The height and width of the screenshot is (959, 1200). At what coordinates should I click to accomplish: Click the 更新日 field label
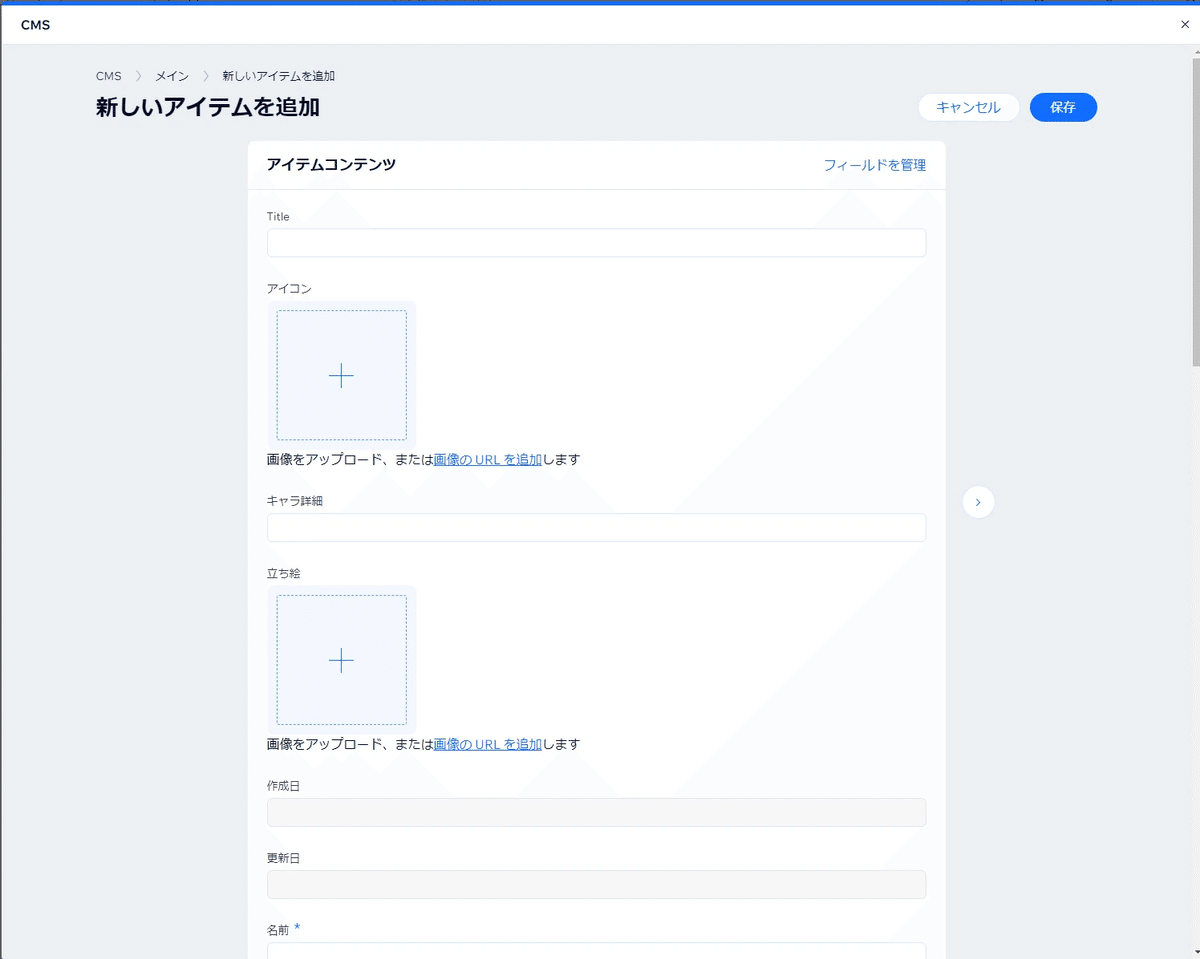coord(284,858)
